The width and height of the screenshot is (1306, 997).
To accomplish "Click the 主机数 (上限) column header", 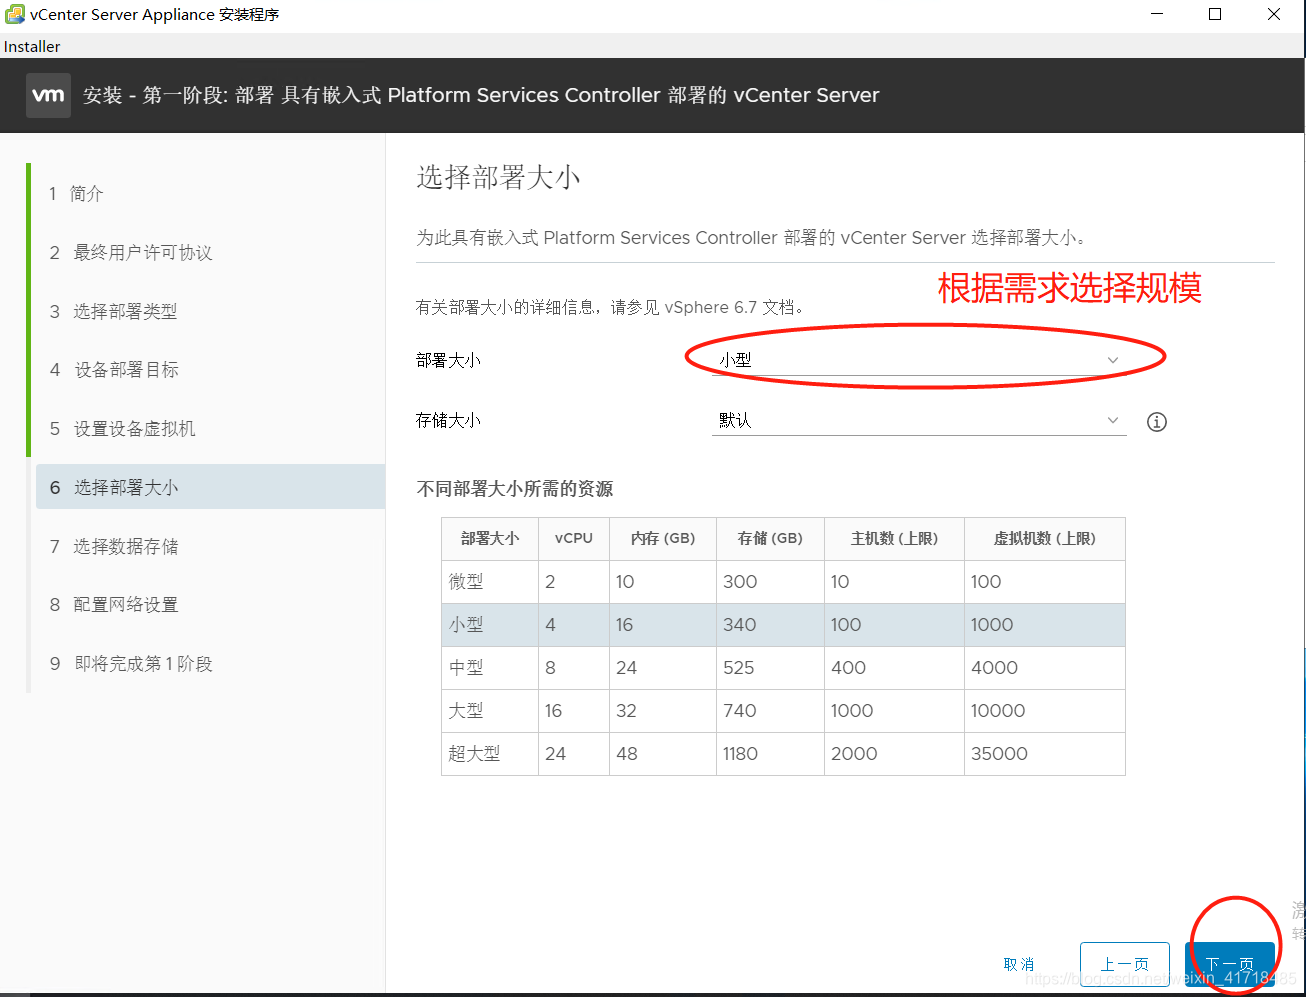I will pyautogui.click(x=894, y=538).
